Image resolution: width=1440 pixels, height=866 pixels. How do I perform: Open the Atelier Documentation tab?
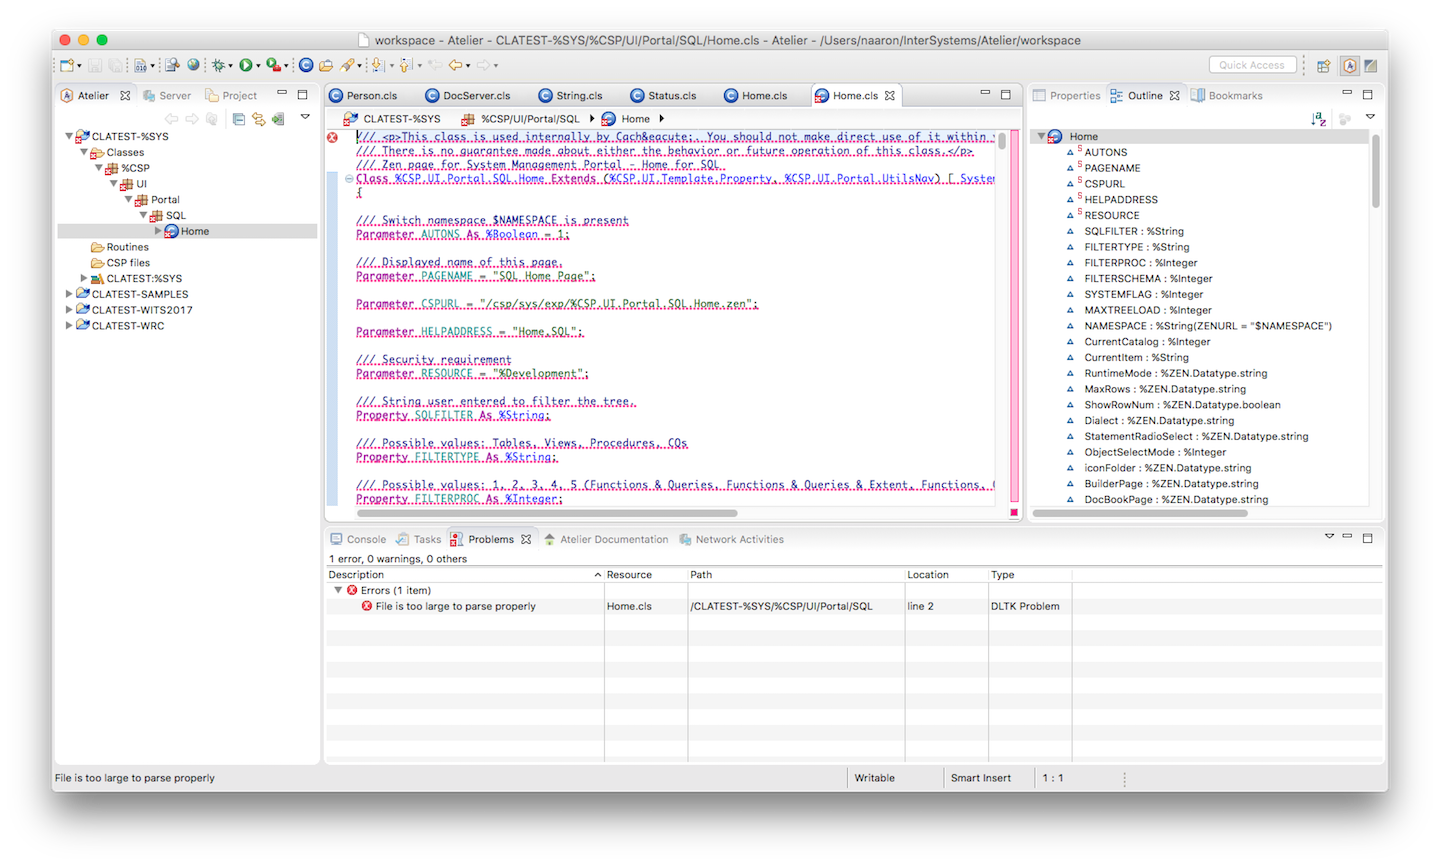click(606, 539)
